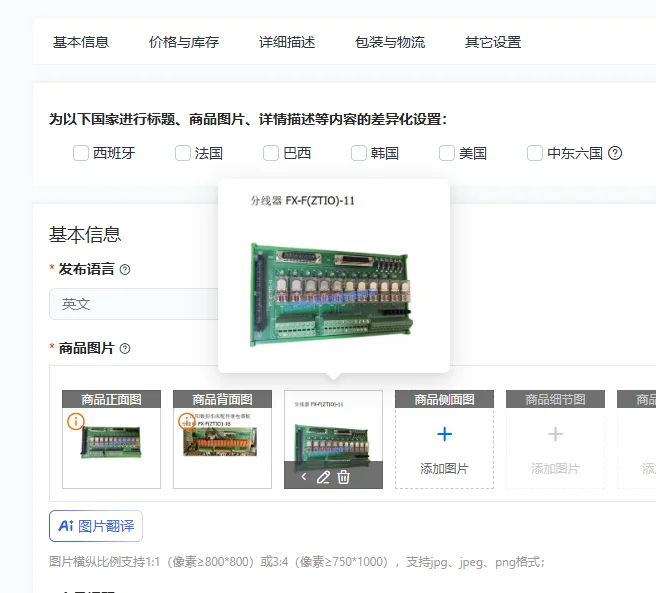Open the 发布语言 dropdown showing 英文
Screen dimensions: 656x593
coord(134,304)
